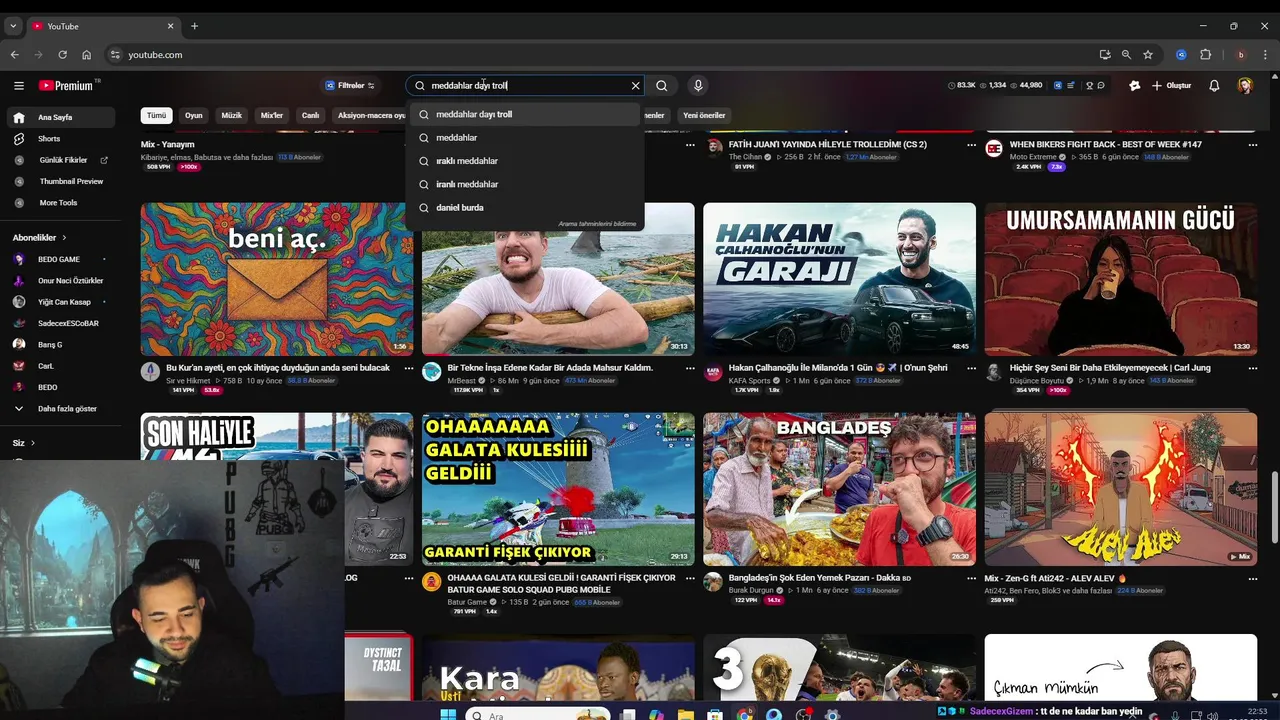Click the MrBeast channel name
This screenshot has width=1280, height=720.
click(x=462, y=381)
